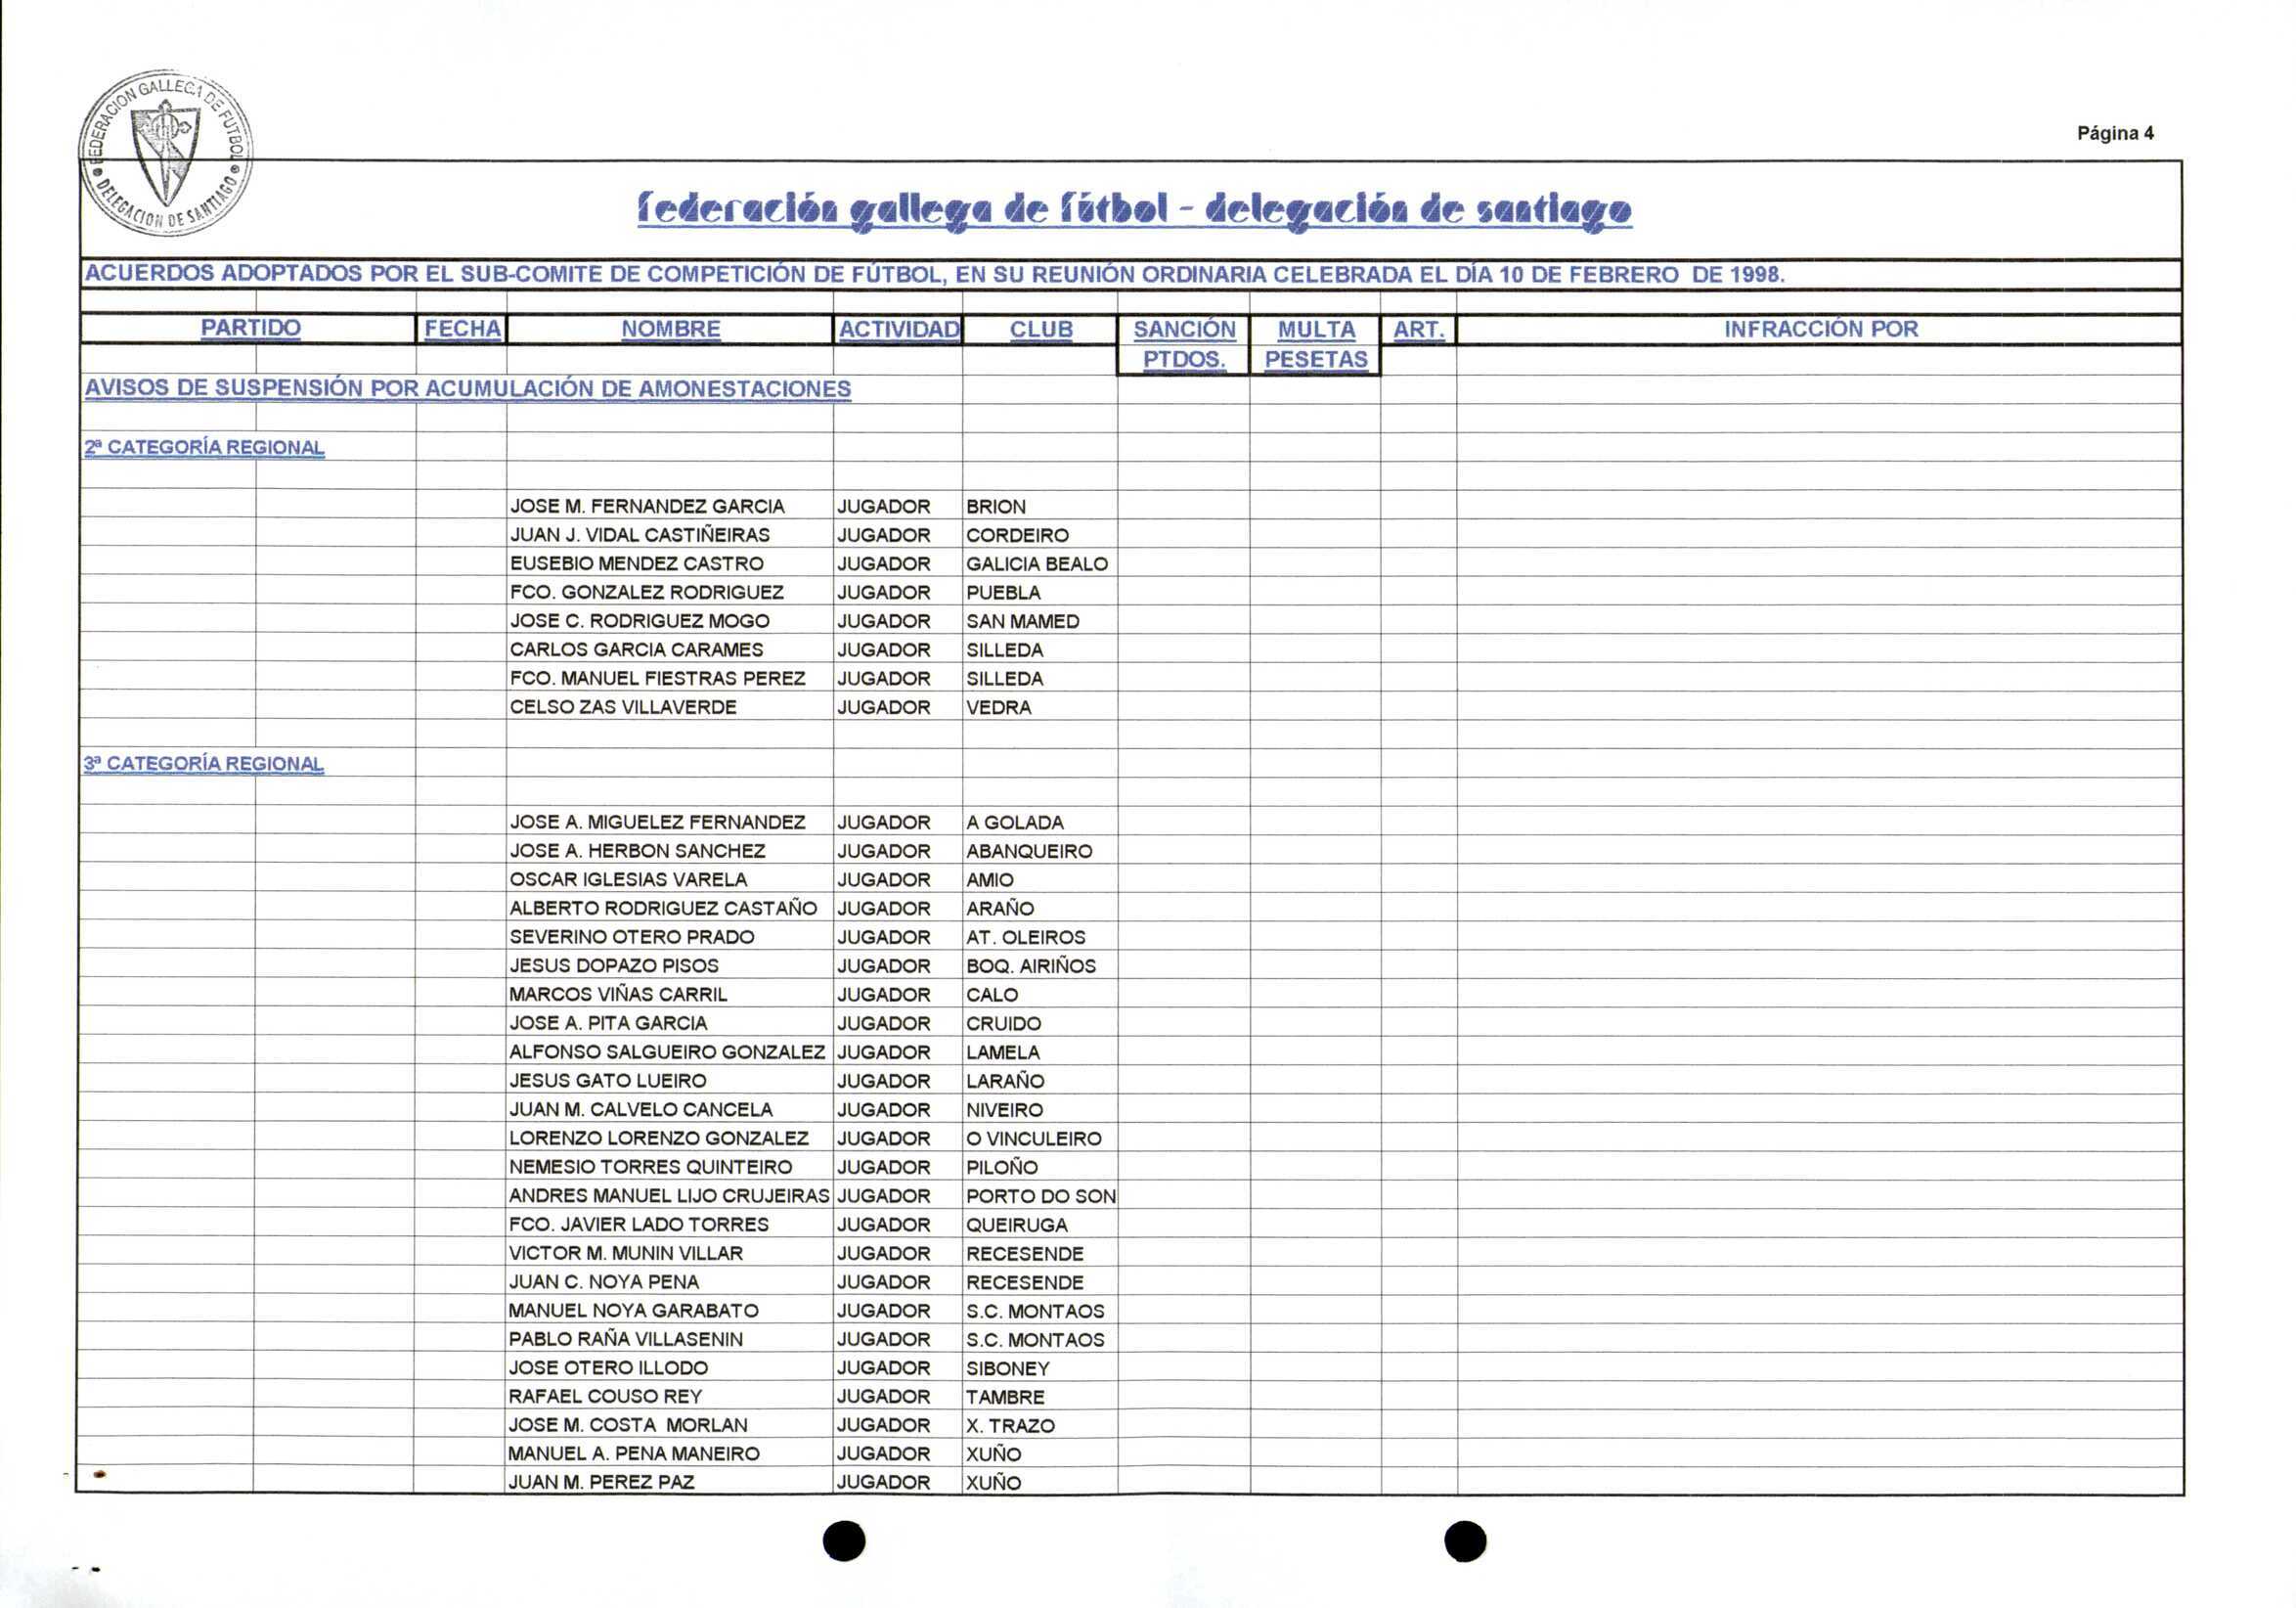
Task: Select the PORTO DO SON club cell
Action: (x=1040, y=1196)
